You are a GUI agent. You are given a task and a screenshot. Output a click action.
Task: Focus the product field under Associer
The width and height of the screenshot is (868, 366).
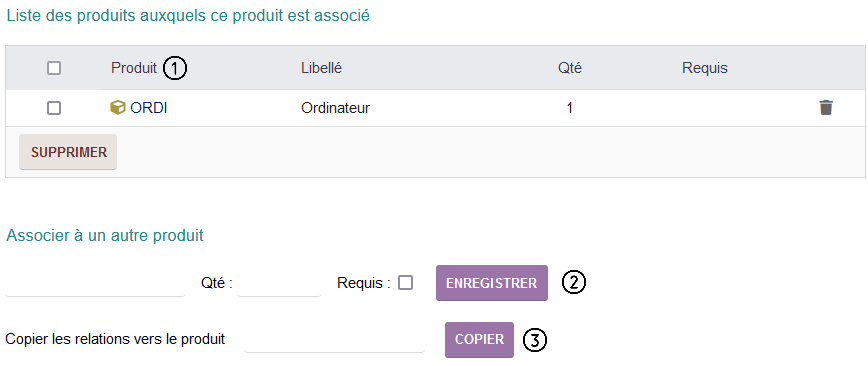pos(95,283)
